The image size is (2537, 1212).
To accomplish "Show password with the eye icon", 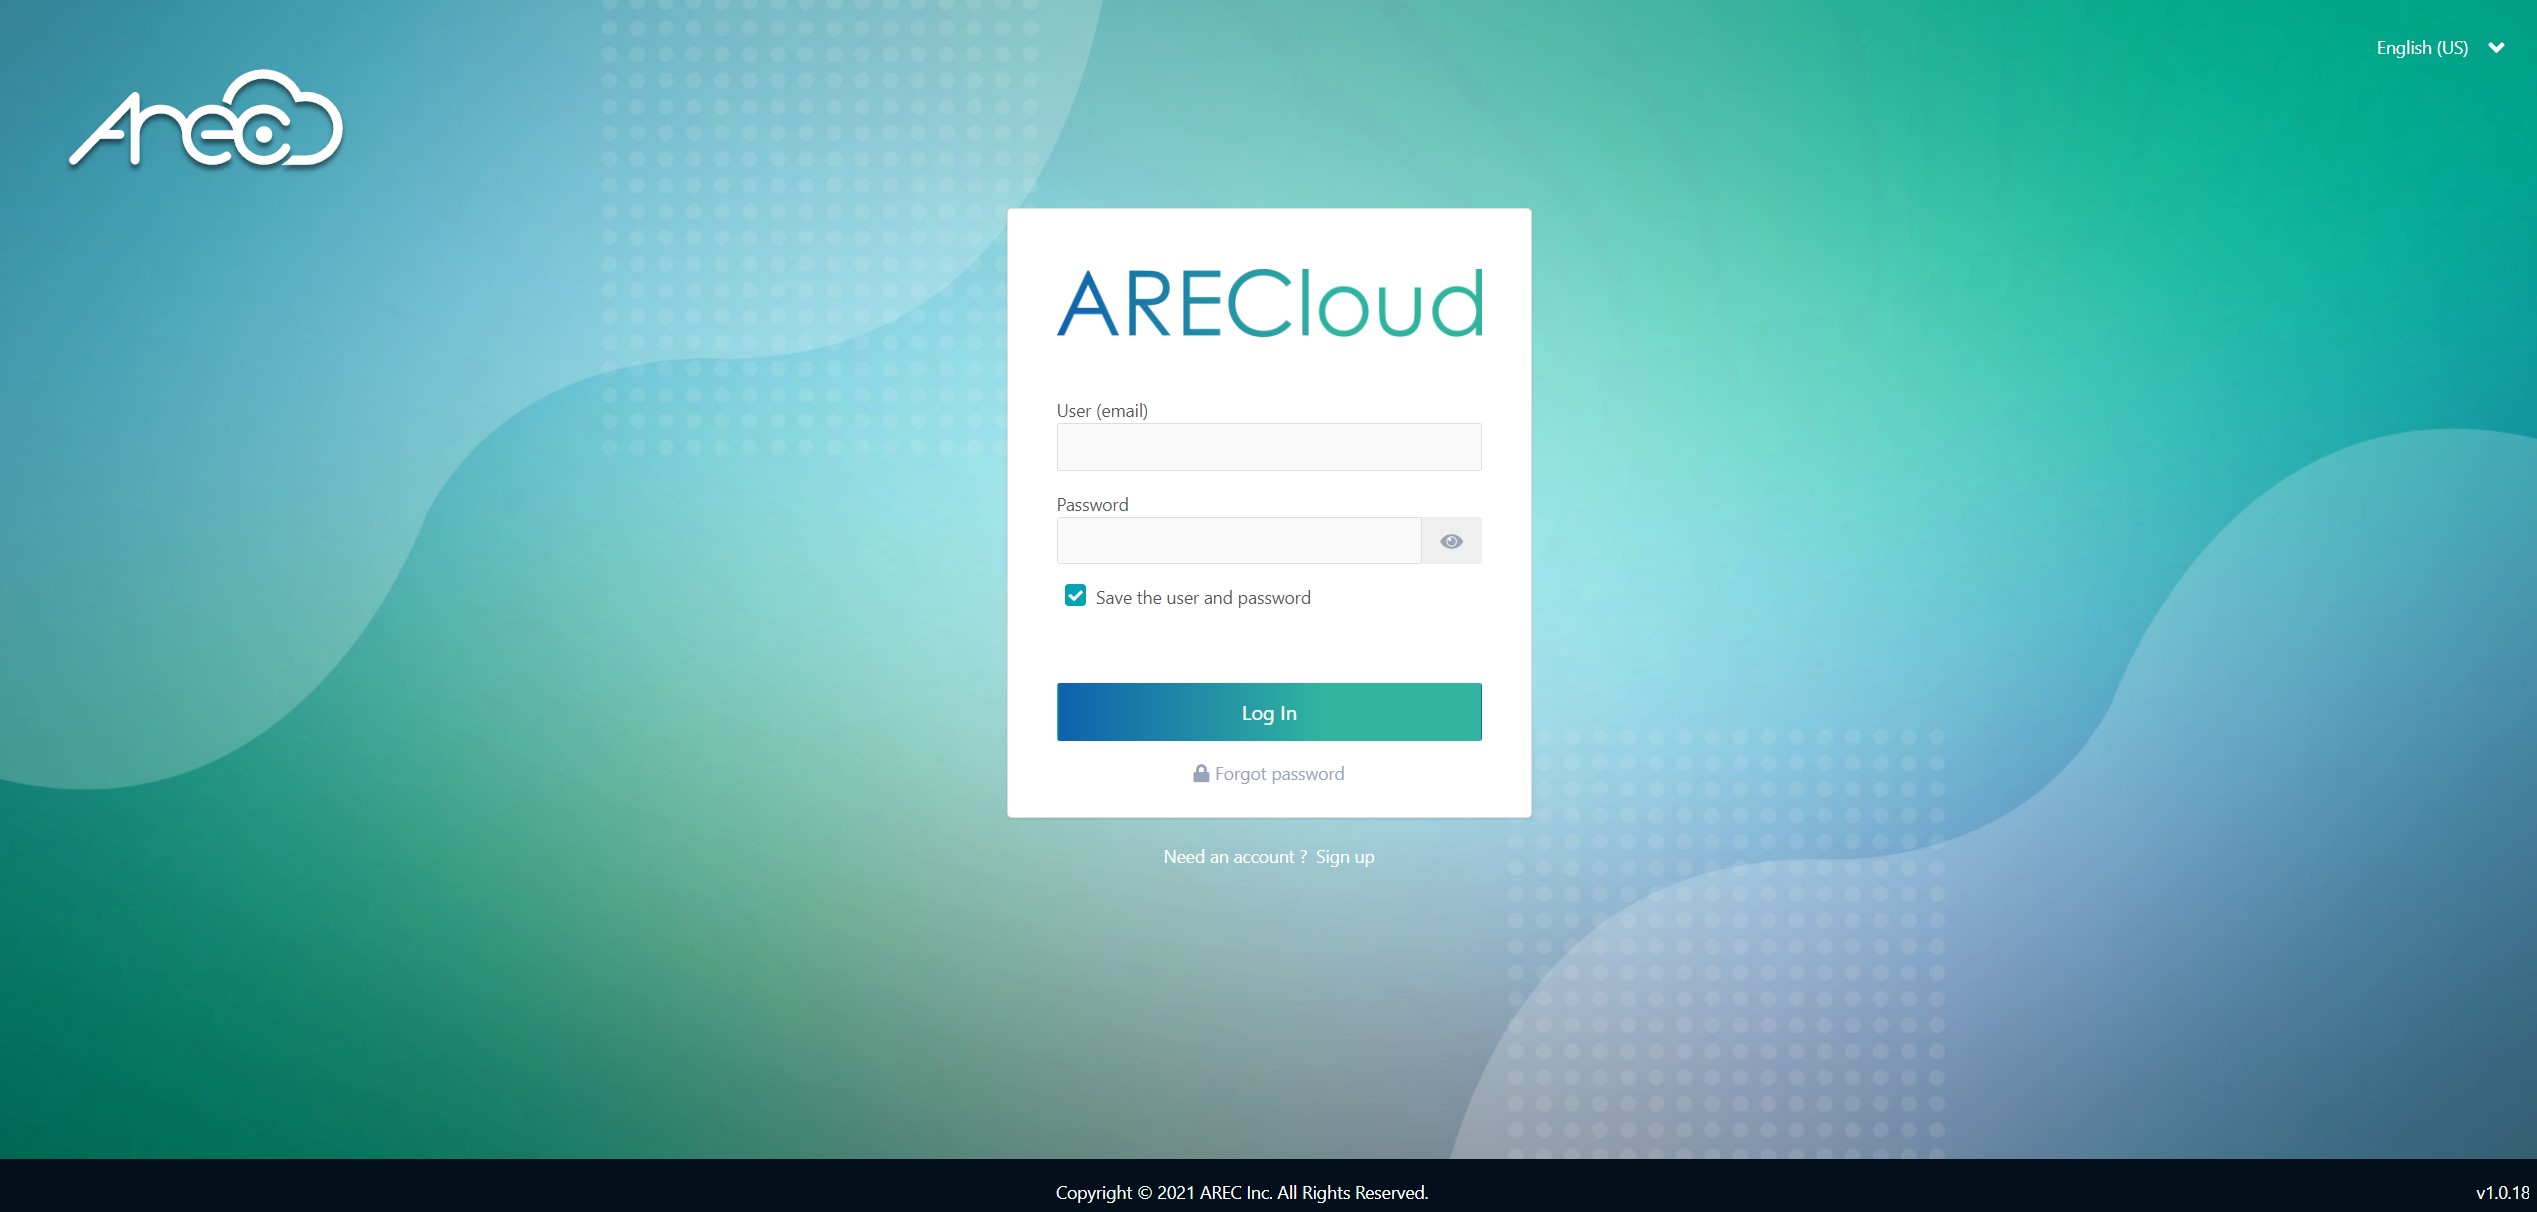I will tap(1451, 541).
